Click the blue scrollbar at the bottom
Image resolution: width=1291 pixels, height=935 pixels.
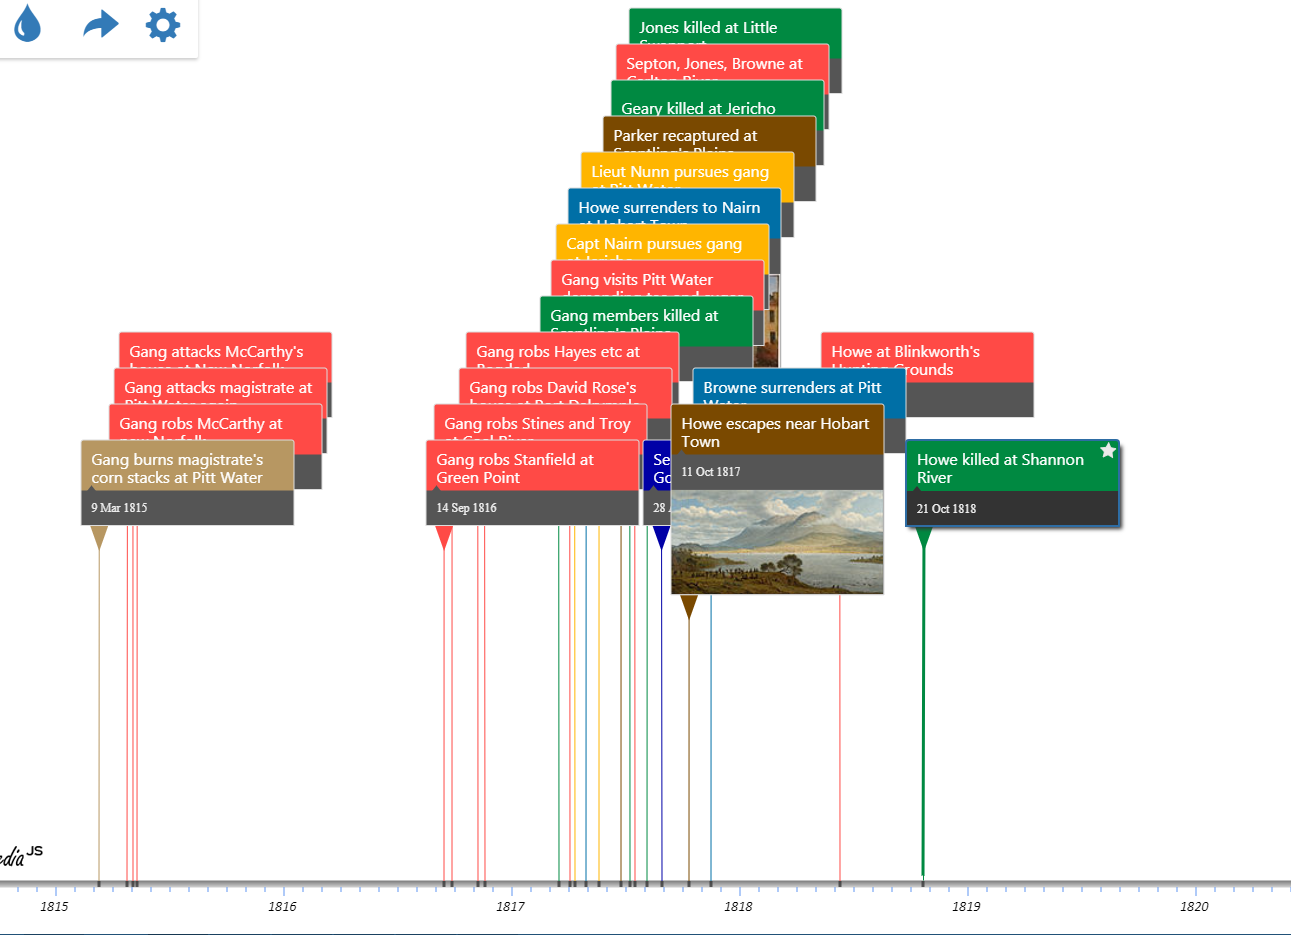click(x=645, y=930)
